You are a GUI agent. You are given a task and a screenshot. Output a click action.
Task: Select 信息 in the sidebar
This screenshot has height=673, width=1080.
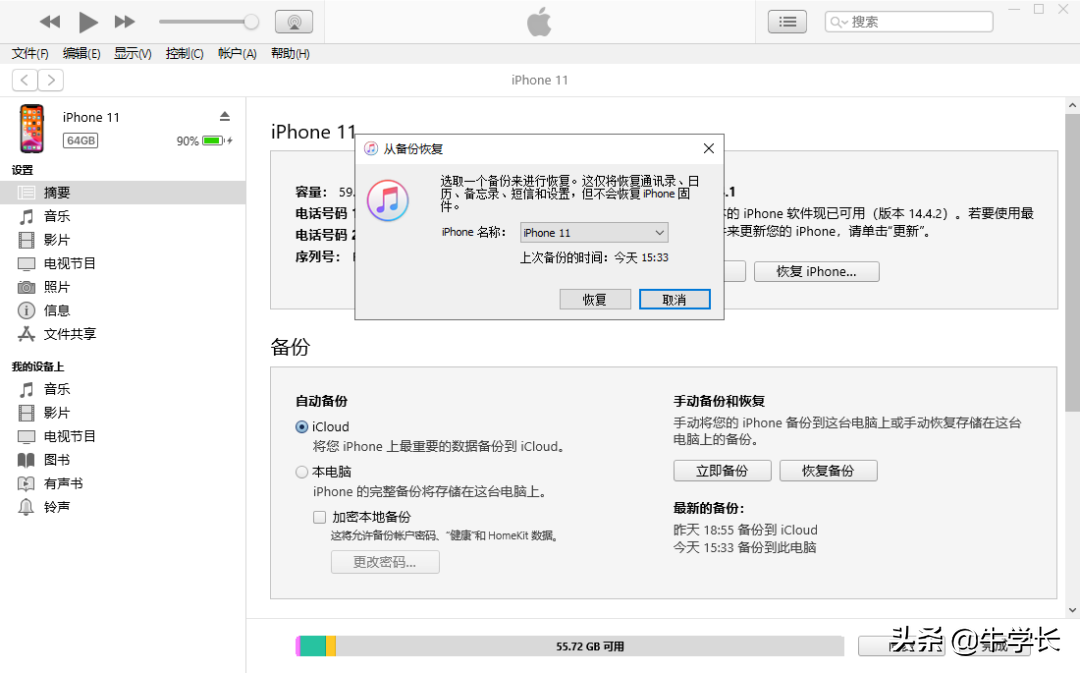[123, 310]
